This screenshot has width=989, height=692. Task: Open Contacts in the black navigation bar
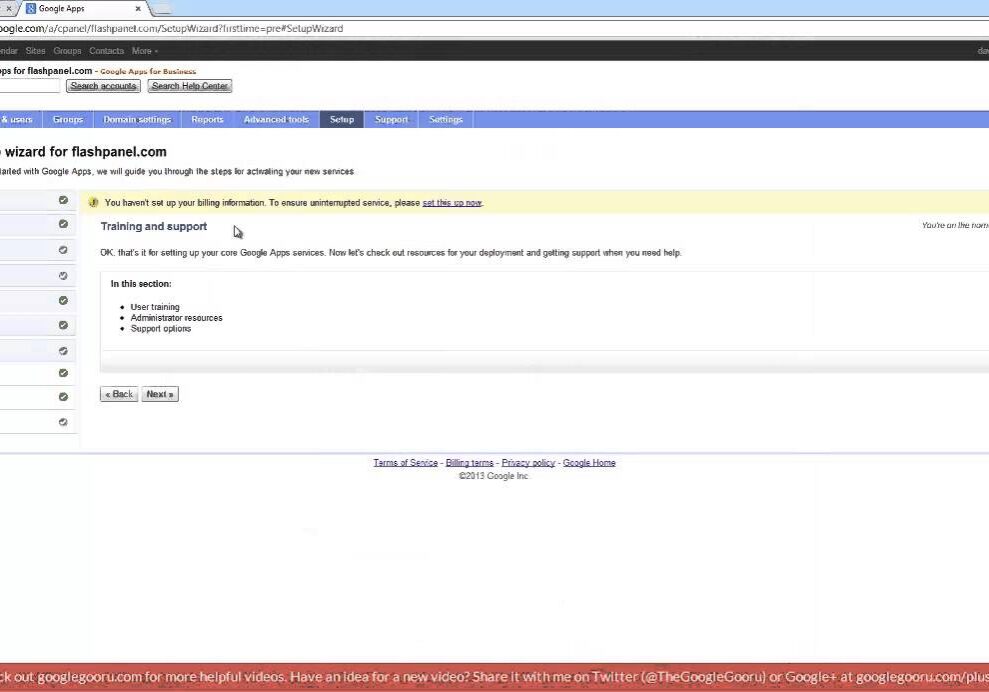pyautogui.click(x=106, y=51)
